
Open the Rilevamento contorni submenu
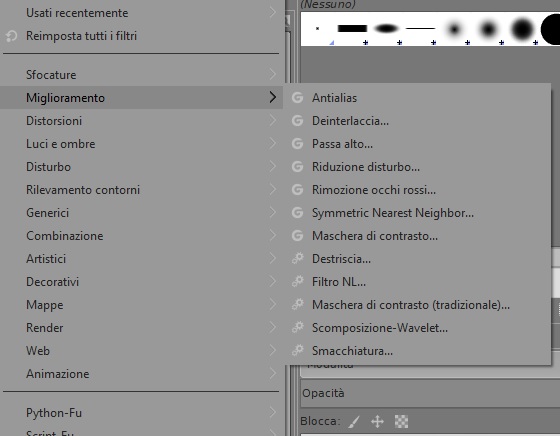coord(141,190)
